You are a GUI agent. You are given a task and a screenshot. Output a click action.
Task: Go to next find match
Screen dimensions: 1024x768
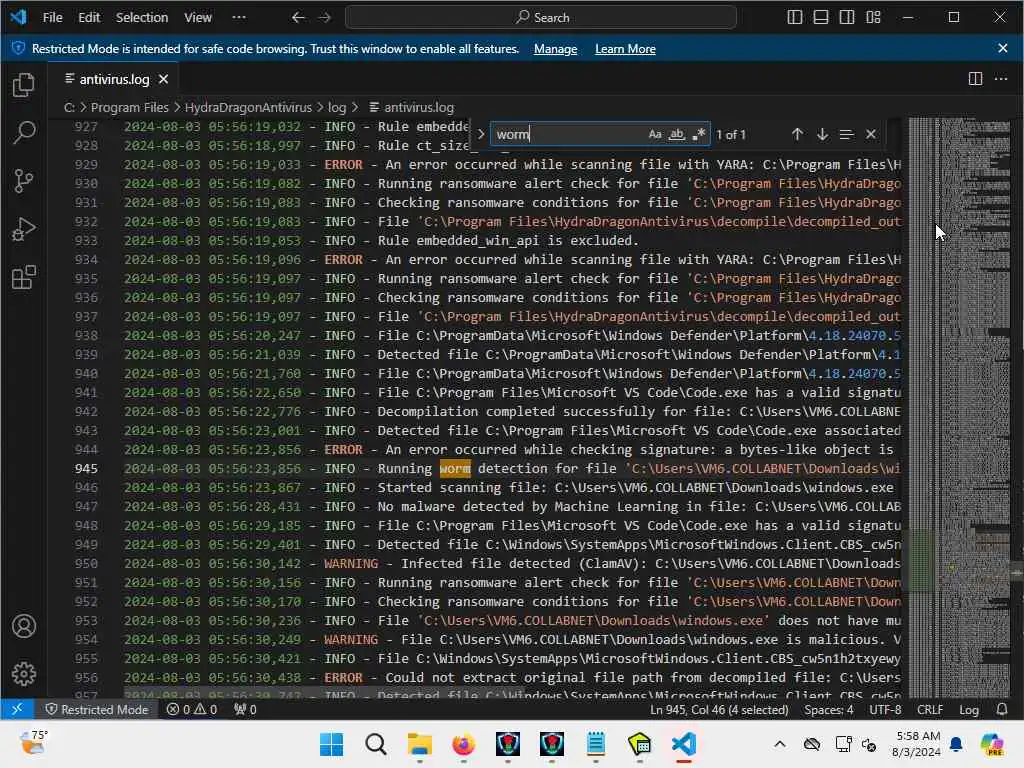[822, 135]
